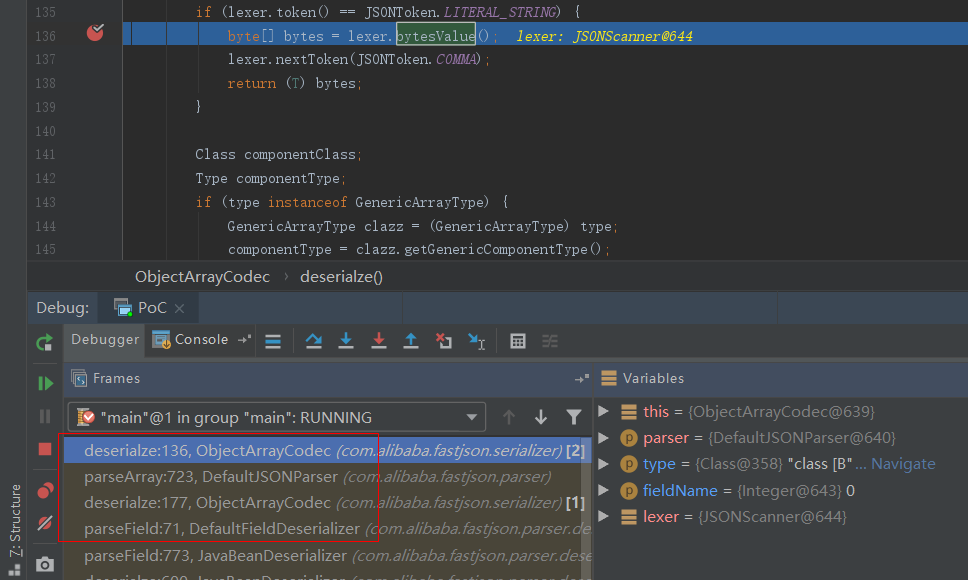This screenshot has width=968, height=580.
Task: Click the red Force Step Into icon
Action: pos(378,341)
